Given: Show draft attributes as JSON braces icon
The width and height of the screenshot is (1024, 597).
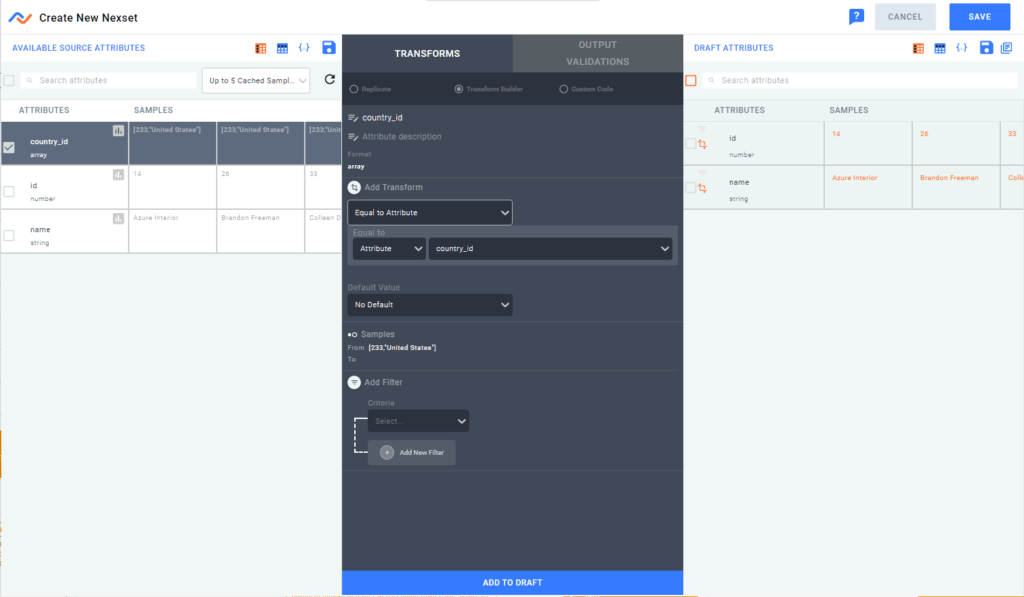Looking at the screenshot, I should click(962, 48).
